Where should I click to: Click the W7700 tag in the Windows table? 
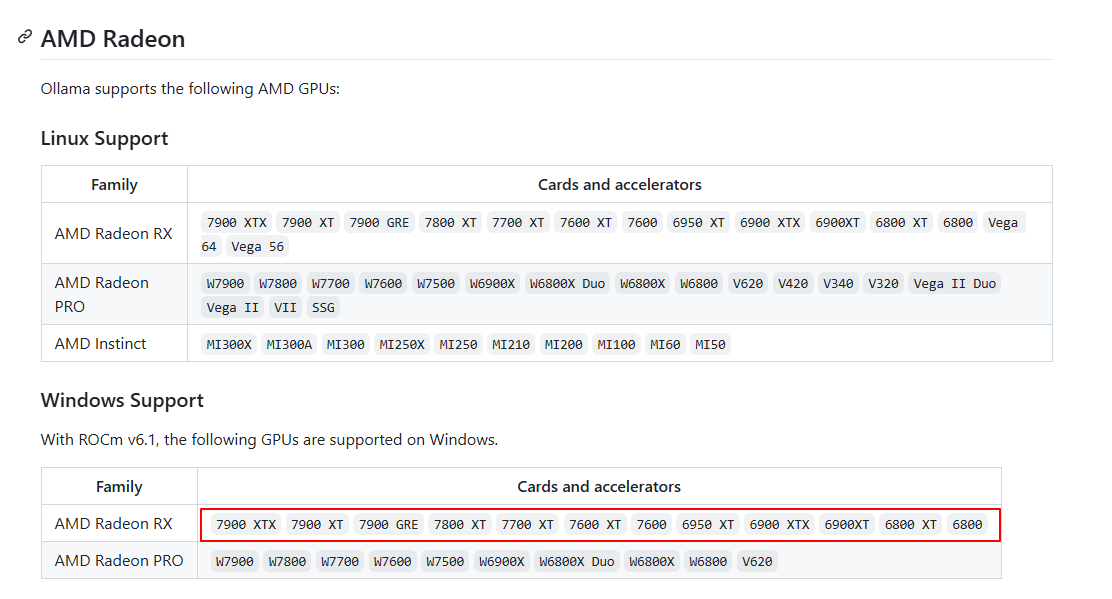click(x=340, y=561)
